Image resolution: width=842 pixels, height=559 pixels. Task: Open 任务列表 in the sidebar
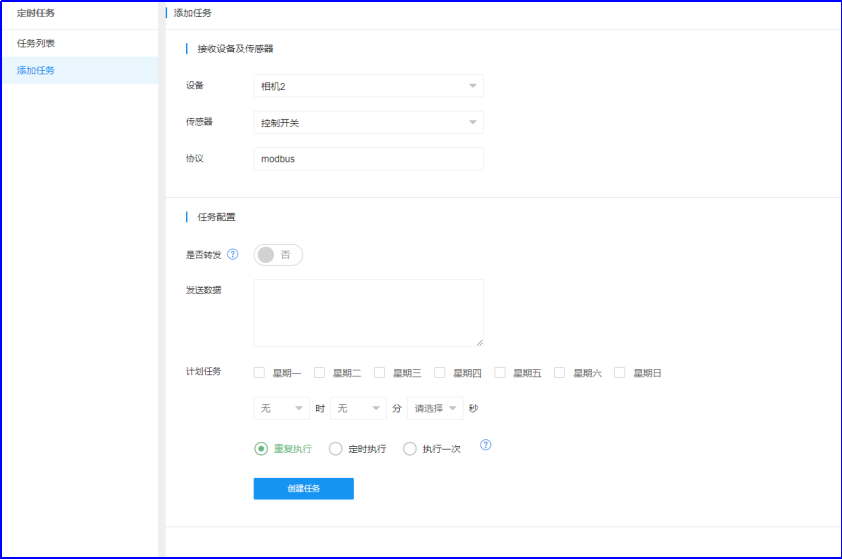pyautogui.click(x=36, y=44)
